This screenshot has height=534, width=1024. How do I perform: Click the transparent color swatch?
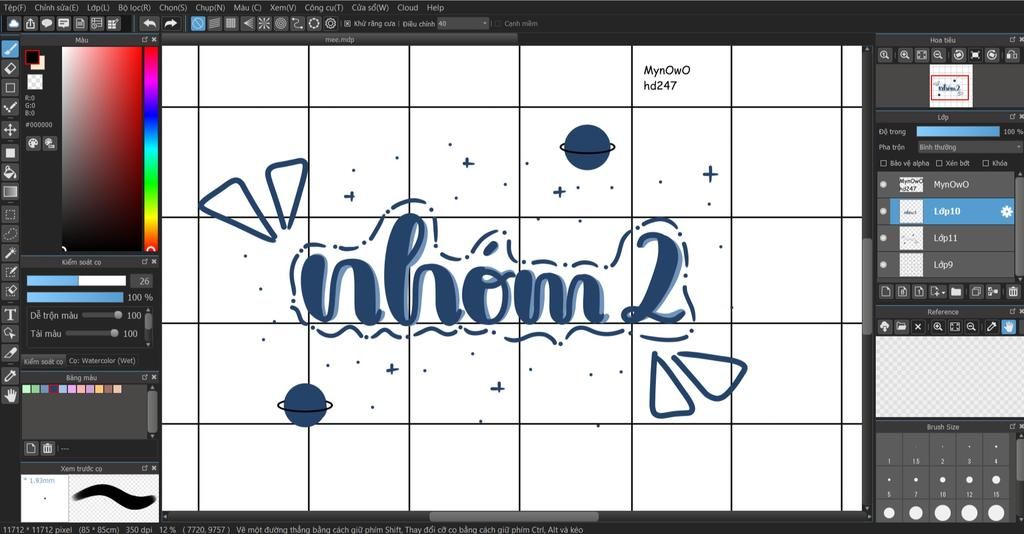click(x=35, y=82)
